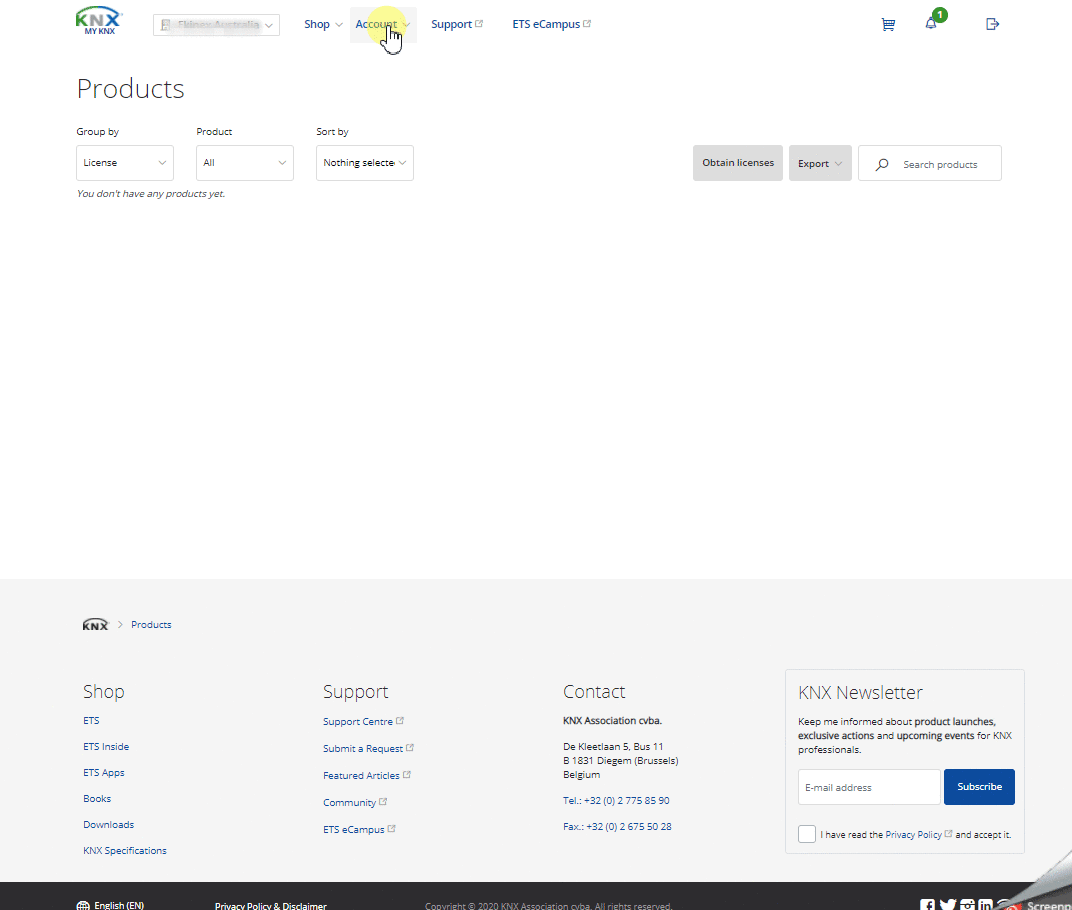This screenshot has height=910, width=1072.
Task: Open the Instagram social icon
Action: [x=967, y=905]
